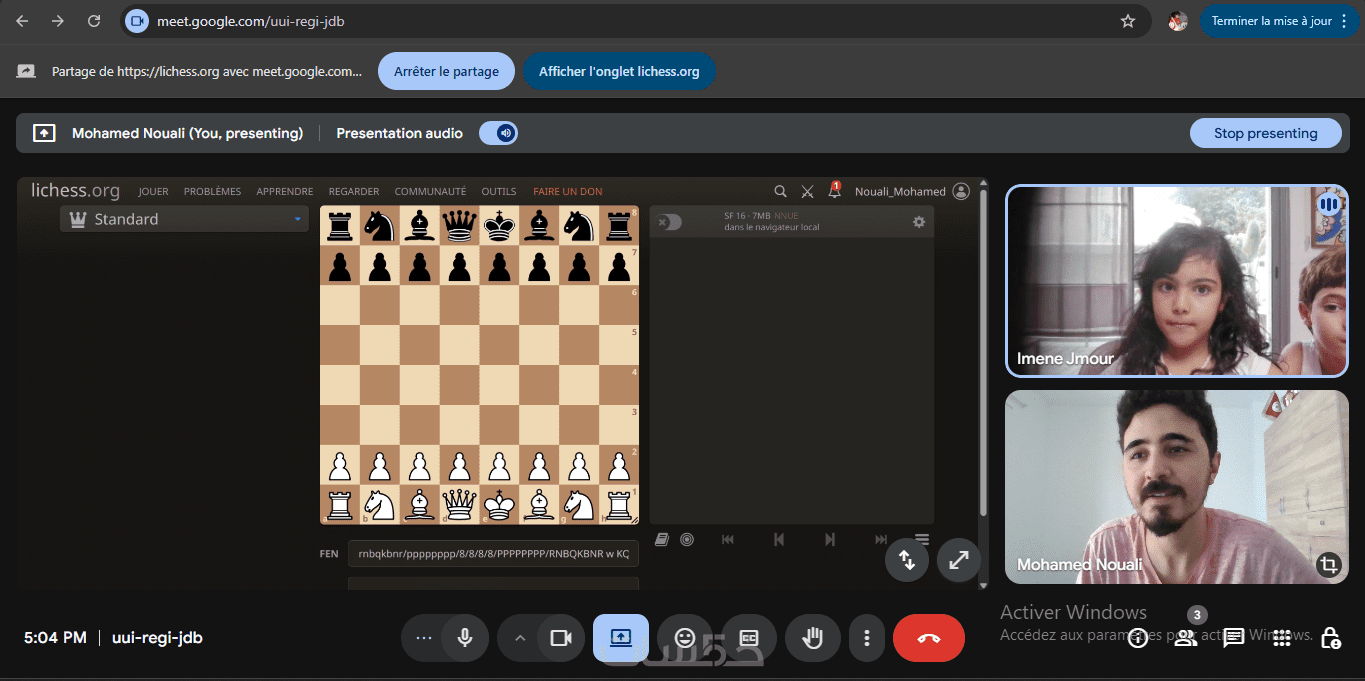Step to next move
Image resolution: width=1365 pixels, height=681 pixels.
point(830,539)
